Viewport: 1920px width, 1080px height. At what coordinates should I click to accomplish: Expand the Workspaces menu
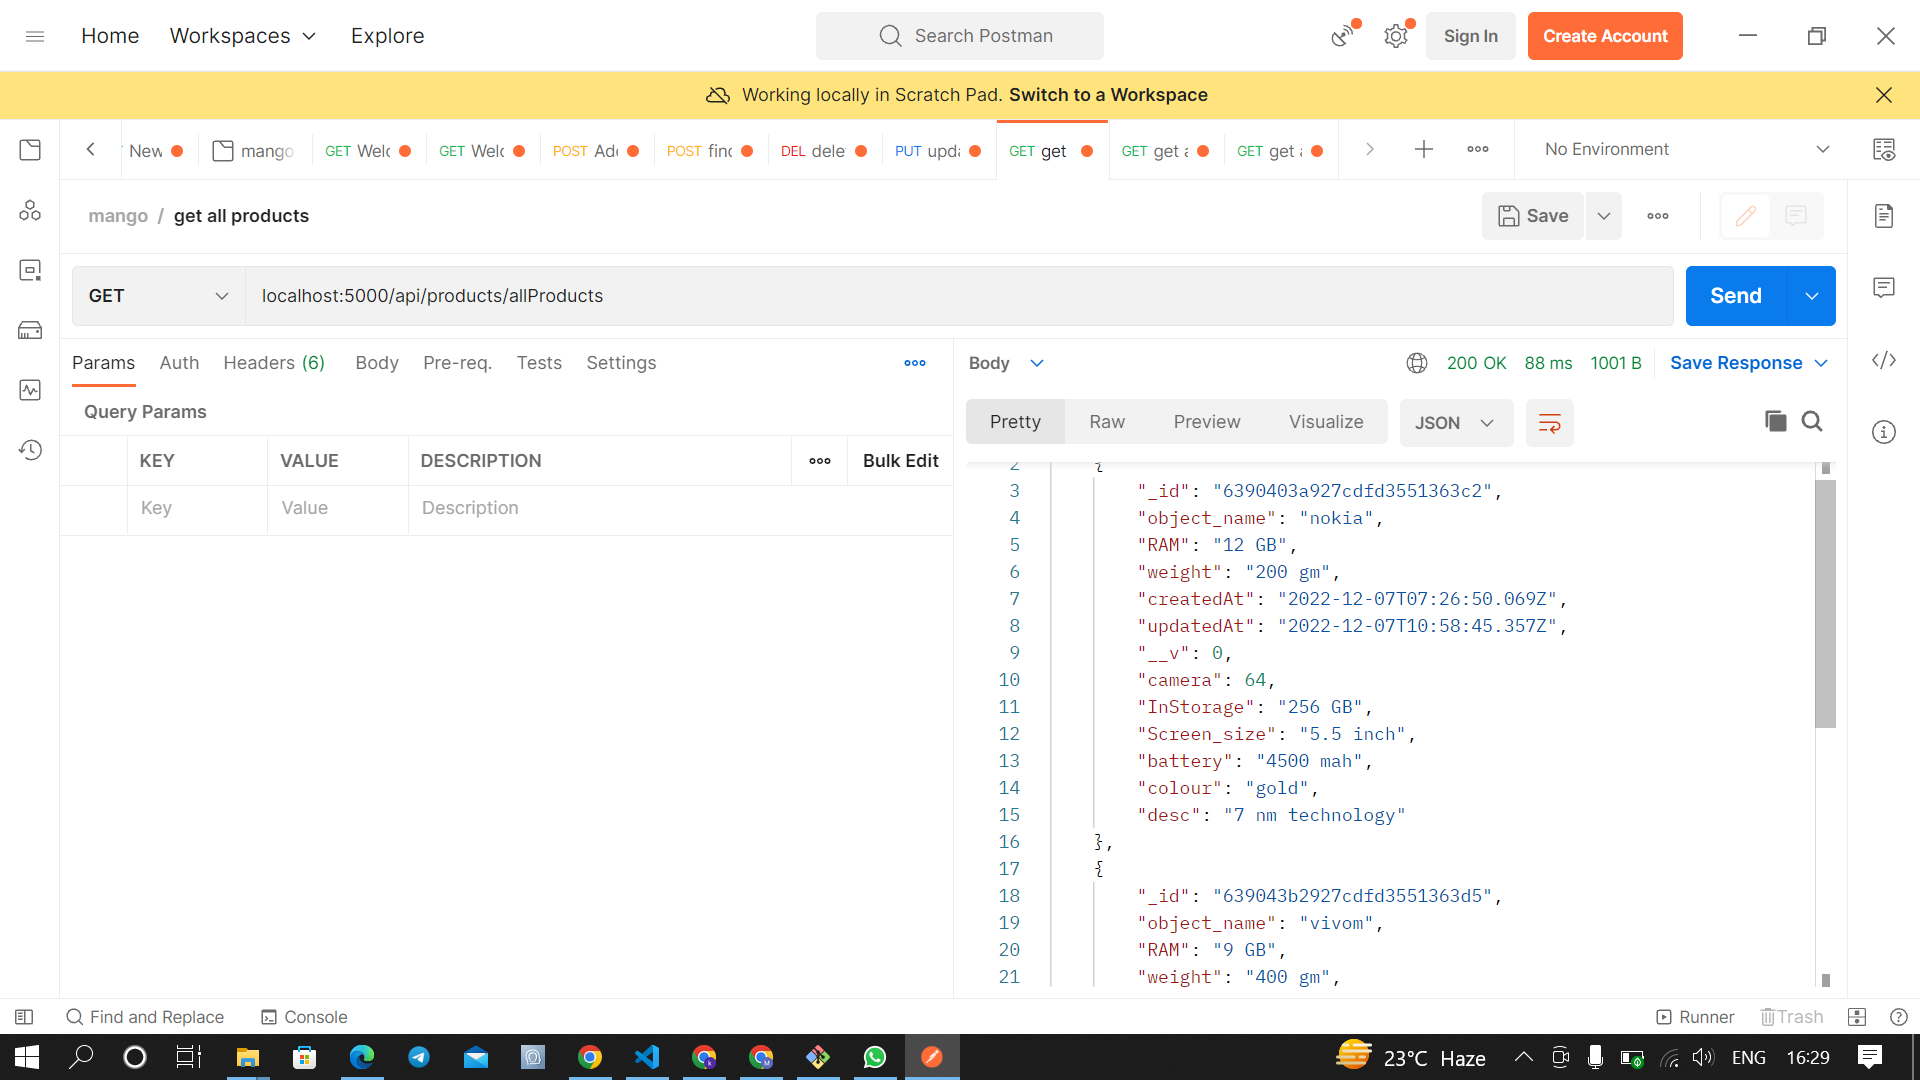(243, 36)
